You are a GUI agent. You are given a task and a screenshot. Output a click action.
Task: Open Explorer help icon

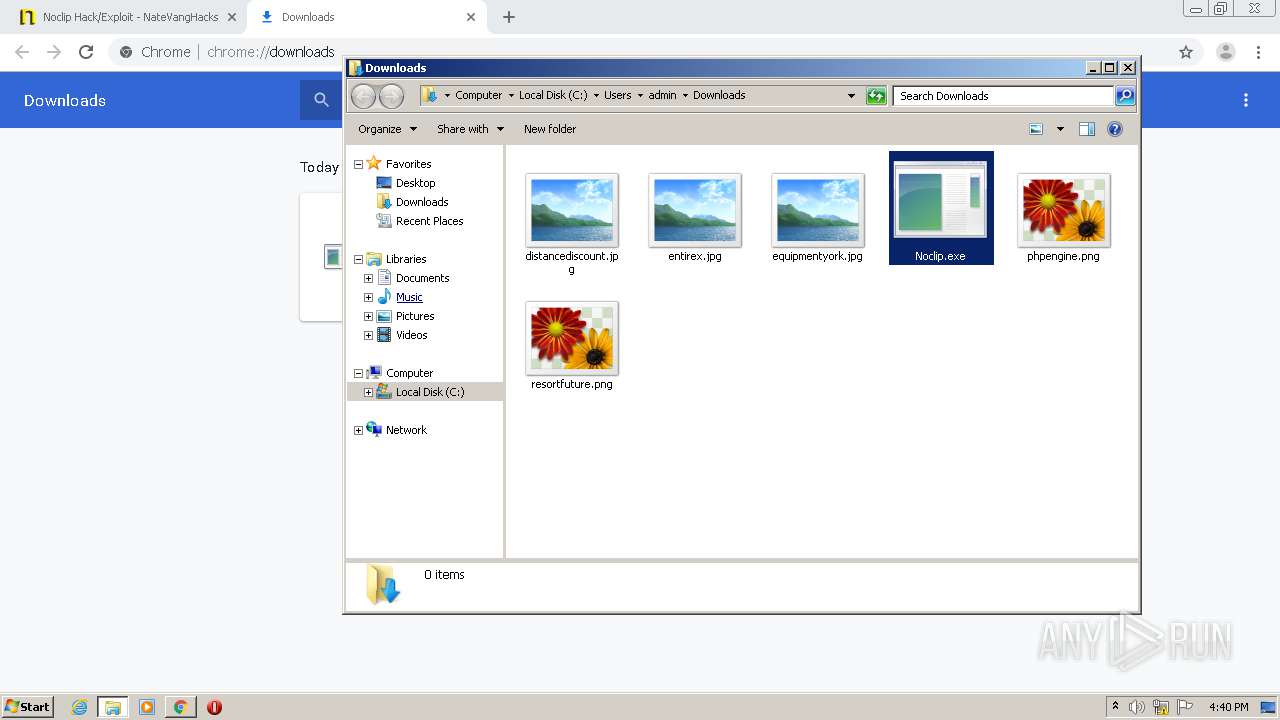click(1115, 129)
